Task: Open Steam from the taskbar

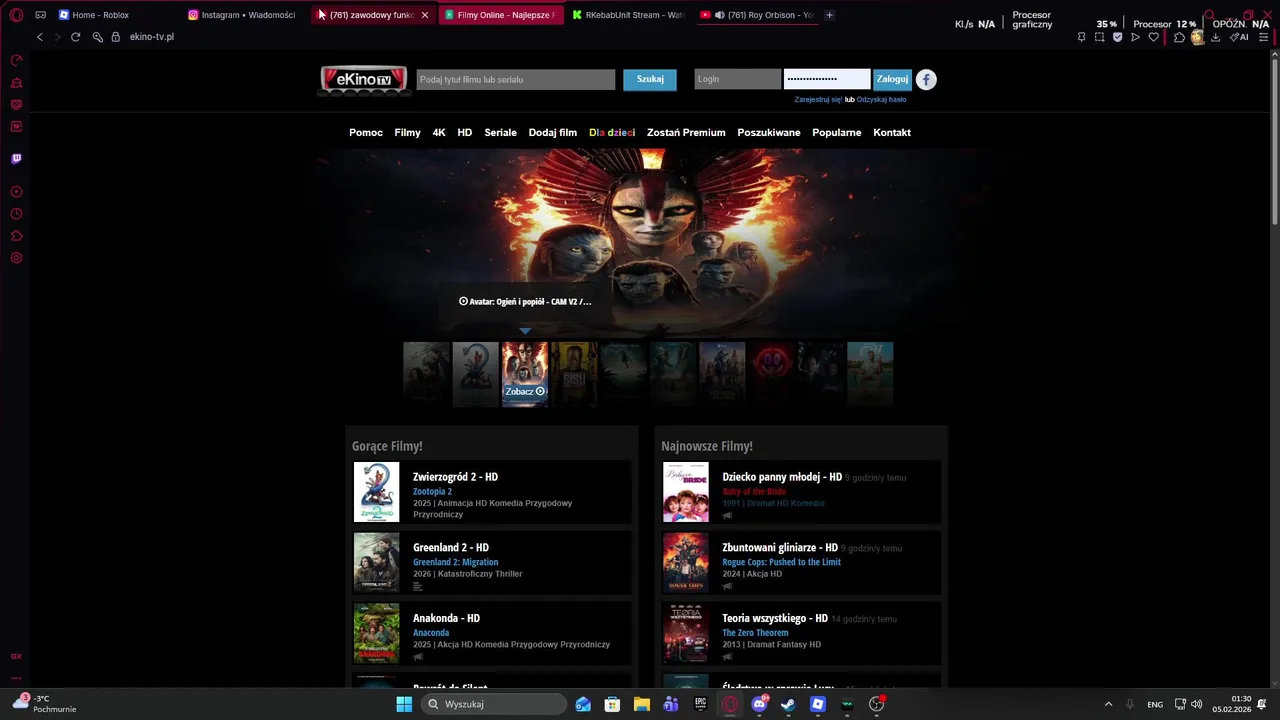Action: click(x=788, y=704)
